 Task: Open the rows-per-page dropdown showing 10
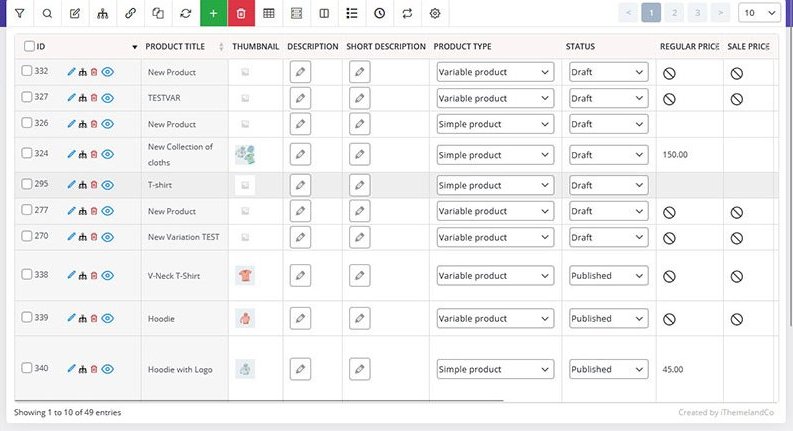[759, 13]
